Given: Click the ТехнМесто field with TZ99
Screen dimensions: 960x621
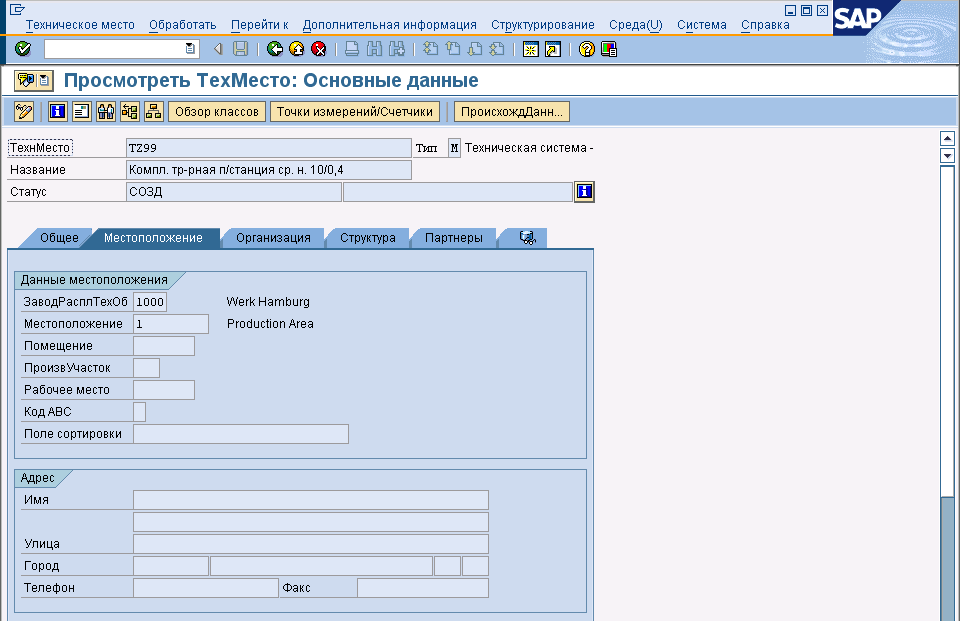Looking at the screenshot, I should (269, 148).
